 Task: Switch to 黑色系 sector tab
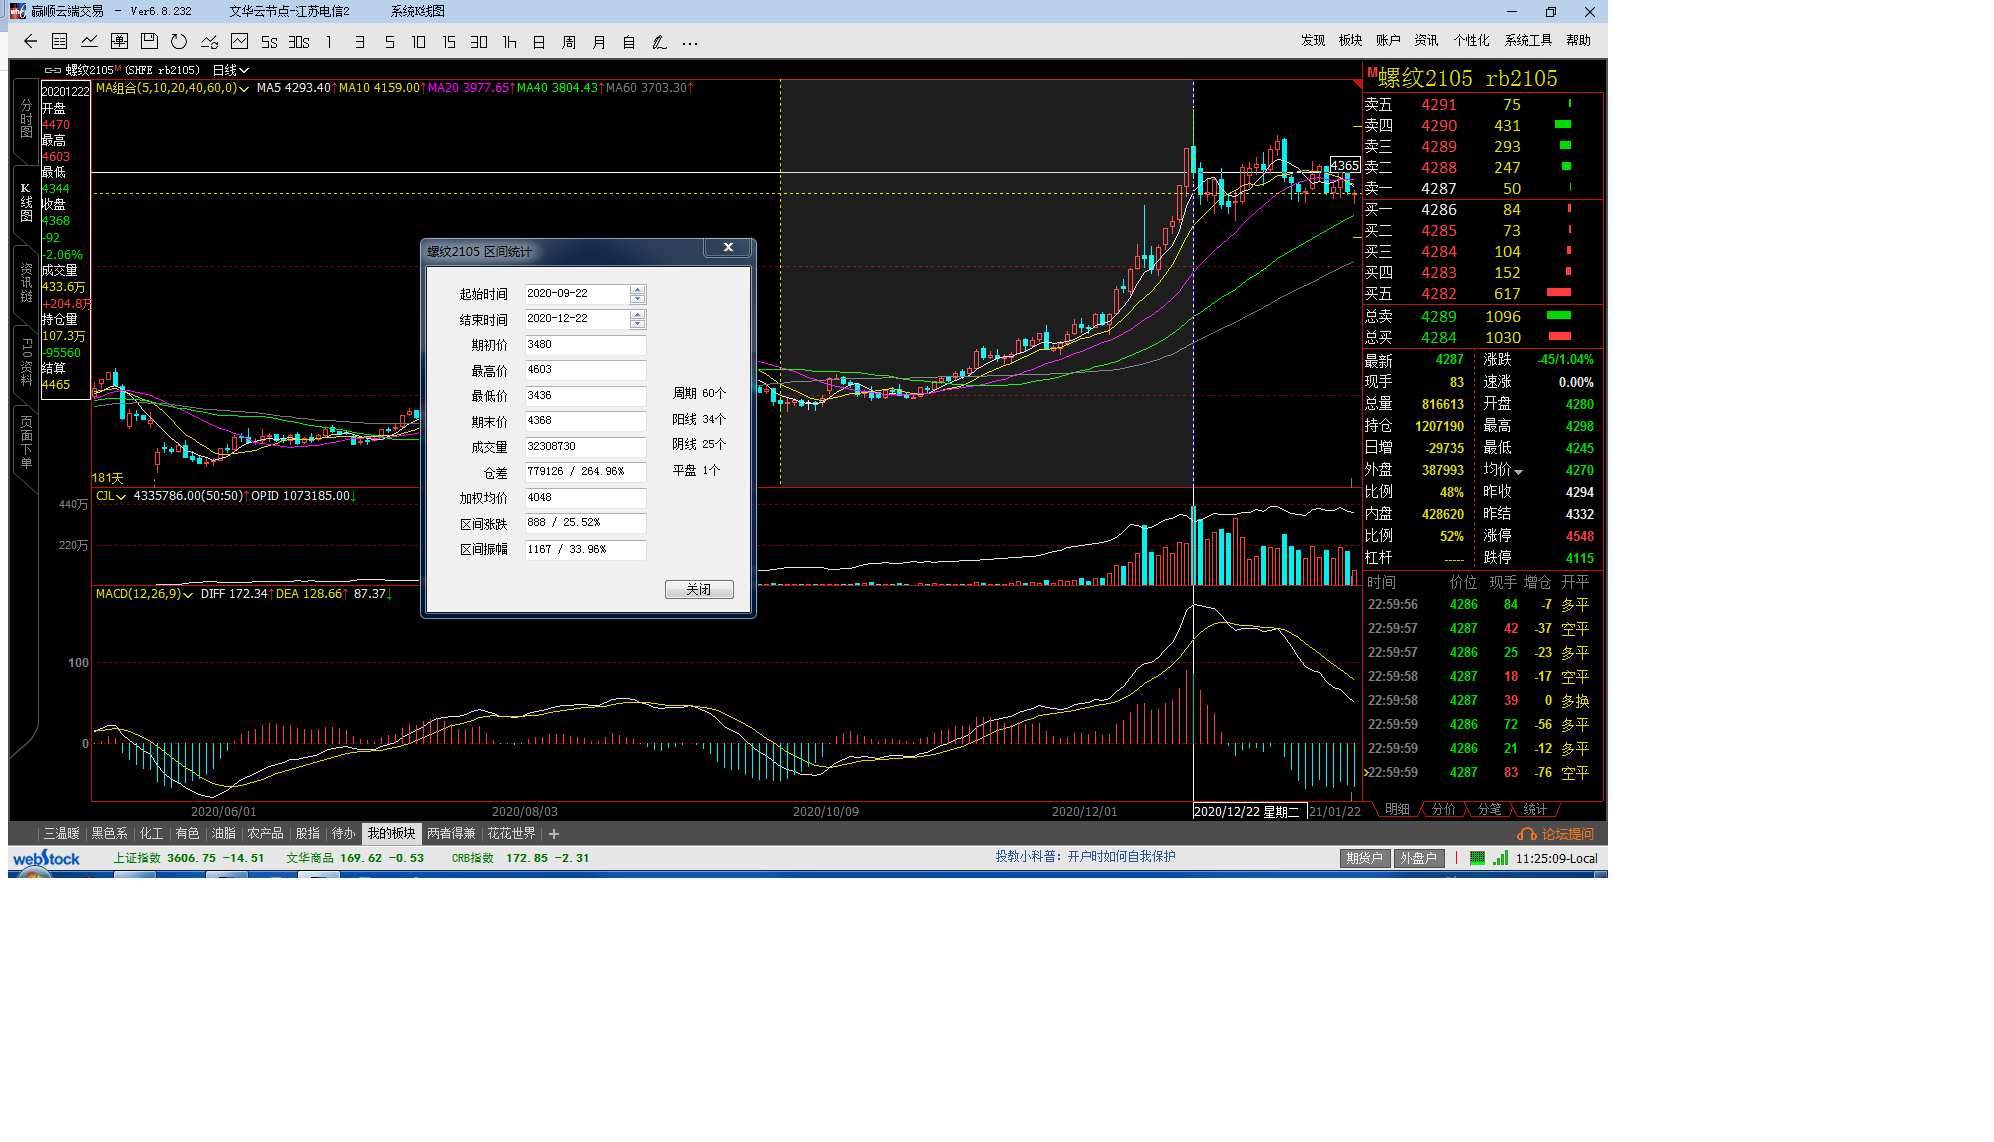pyautogui.click(x=109, y=833)
